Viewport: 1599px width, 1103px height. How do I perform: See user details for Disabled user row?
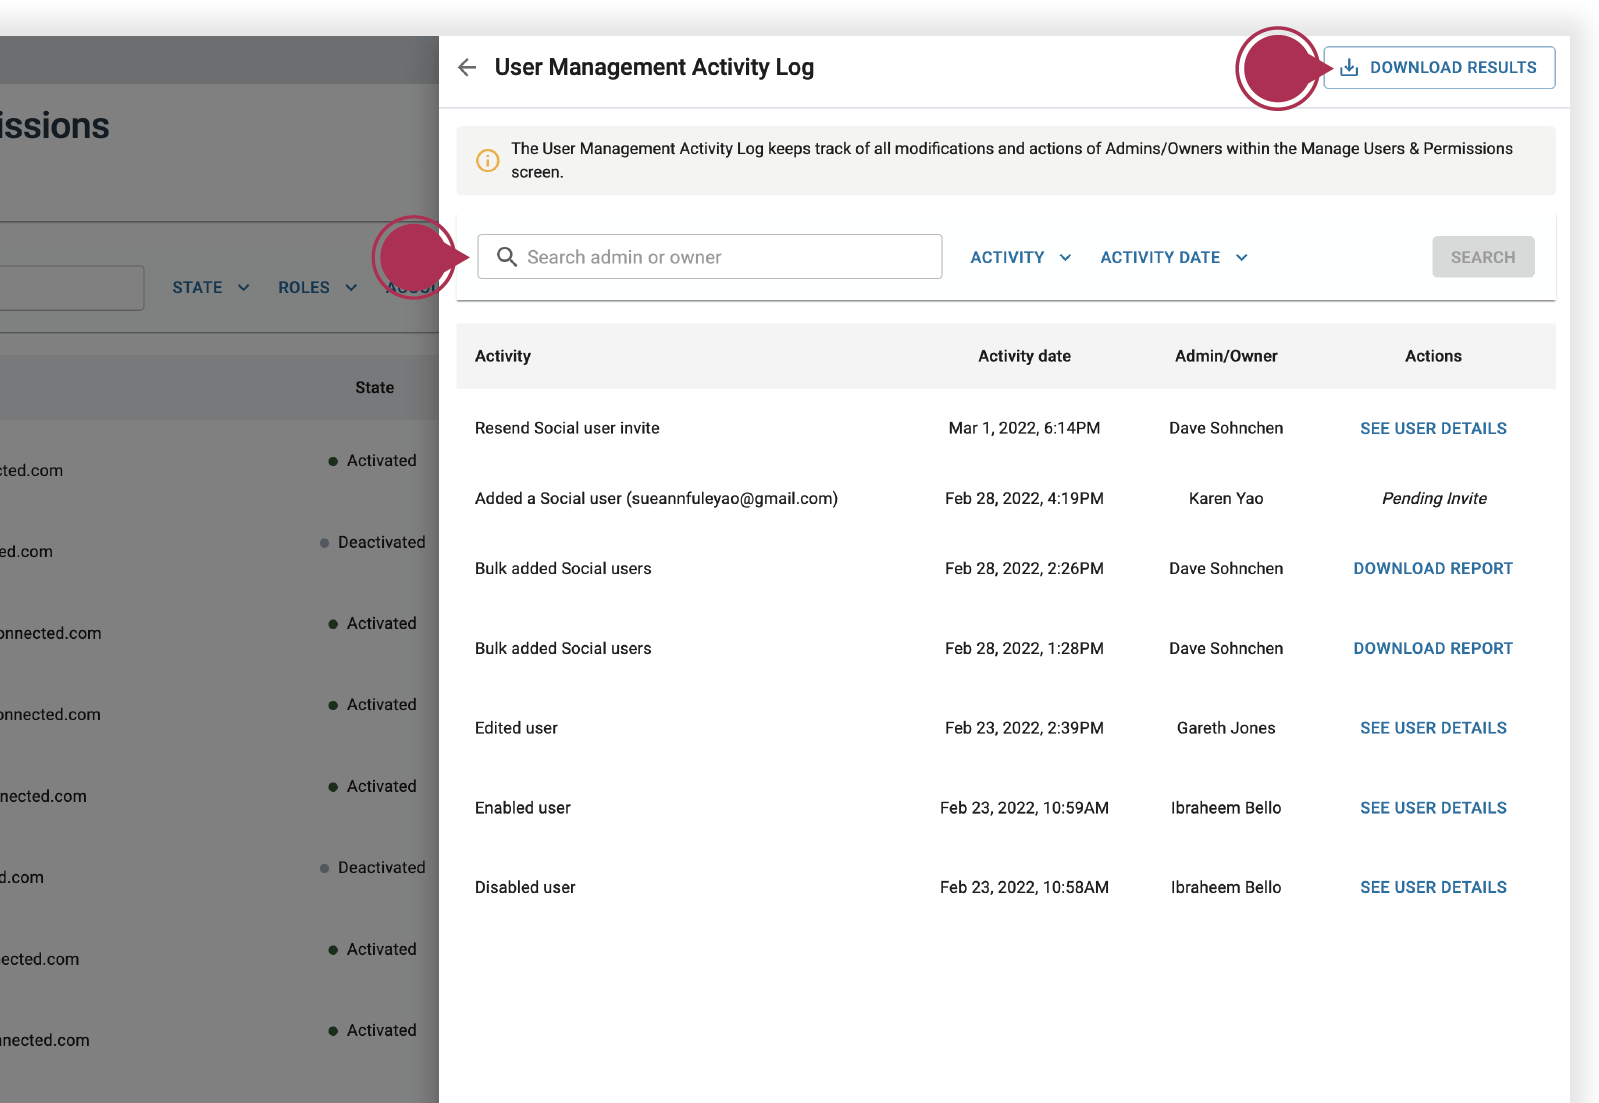pos(1433,887)
